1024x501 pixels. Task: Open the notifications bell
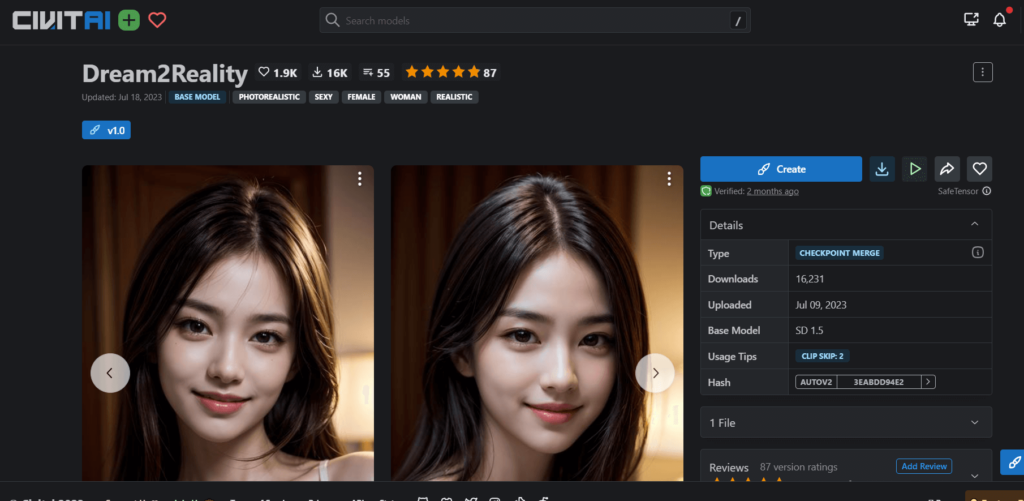tap(999, 20)
